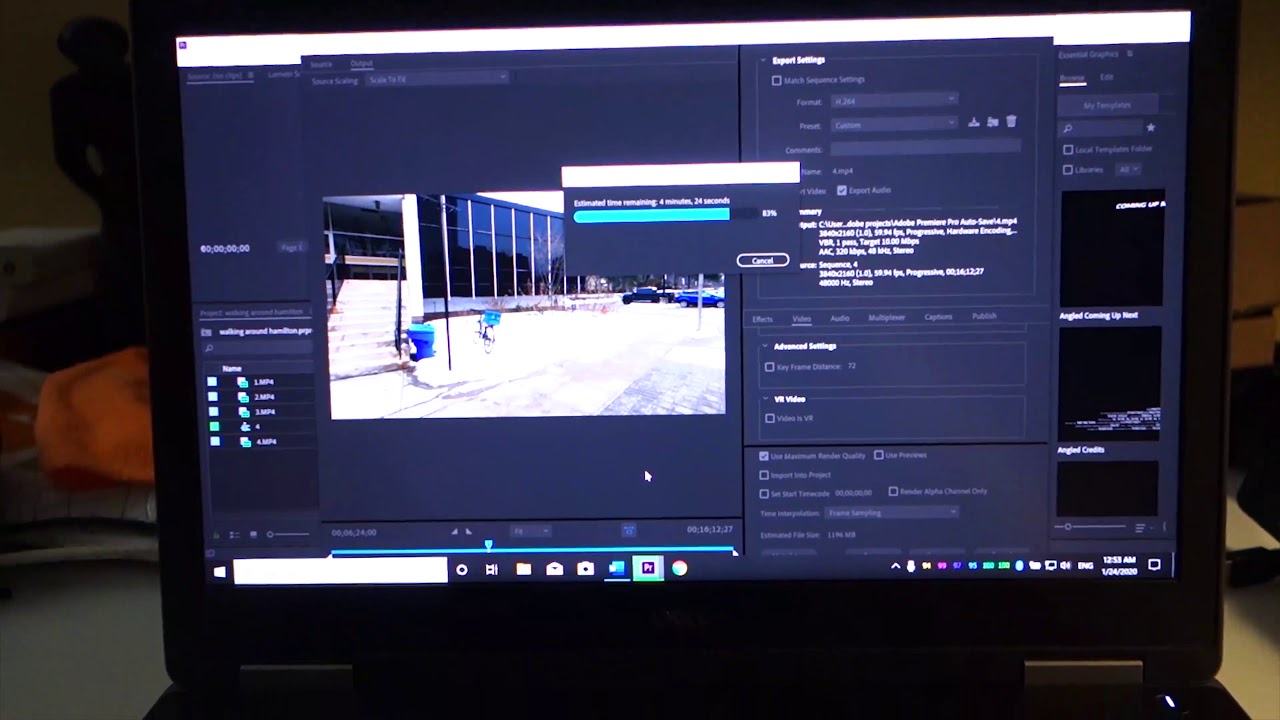Switch to the Output tab
The image size is (1280, 720).
(361, 64)
